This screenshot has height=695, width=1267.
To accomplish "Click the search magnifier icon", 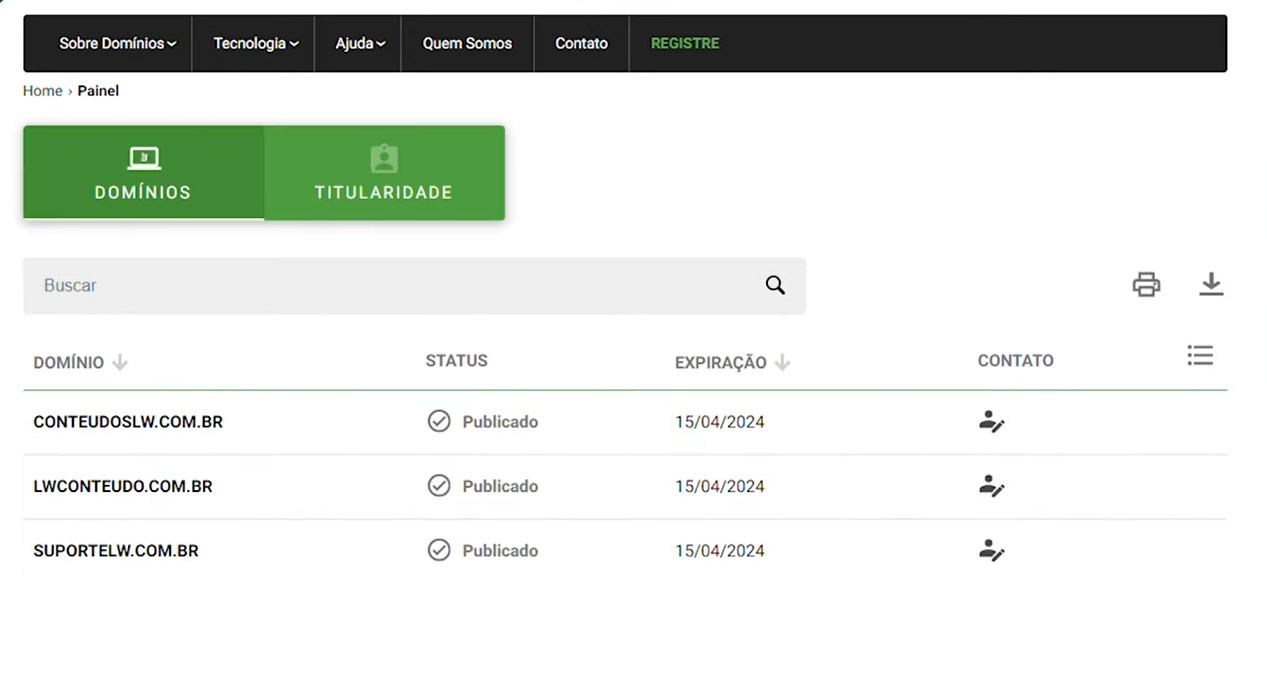I will point(775,285).
